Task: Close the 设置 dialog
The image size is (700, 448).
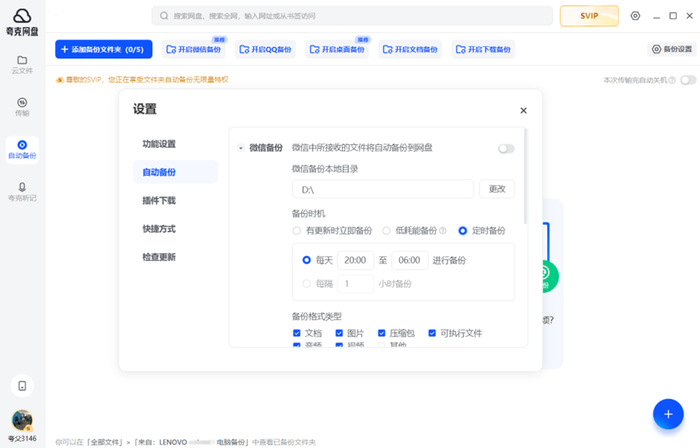Action: (523, 110)
